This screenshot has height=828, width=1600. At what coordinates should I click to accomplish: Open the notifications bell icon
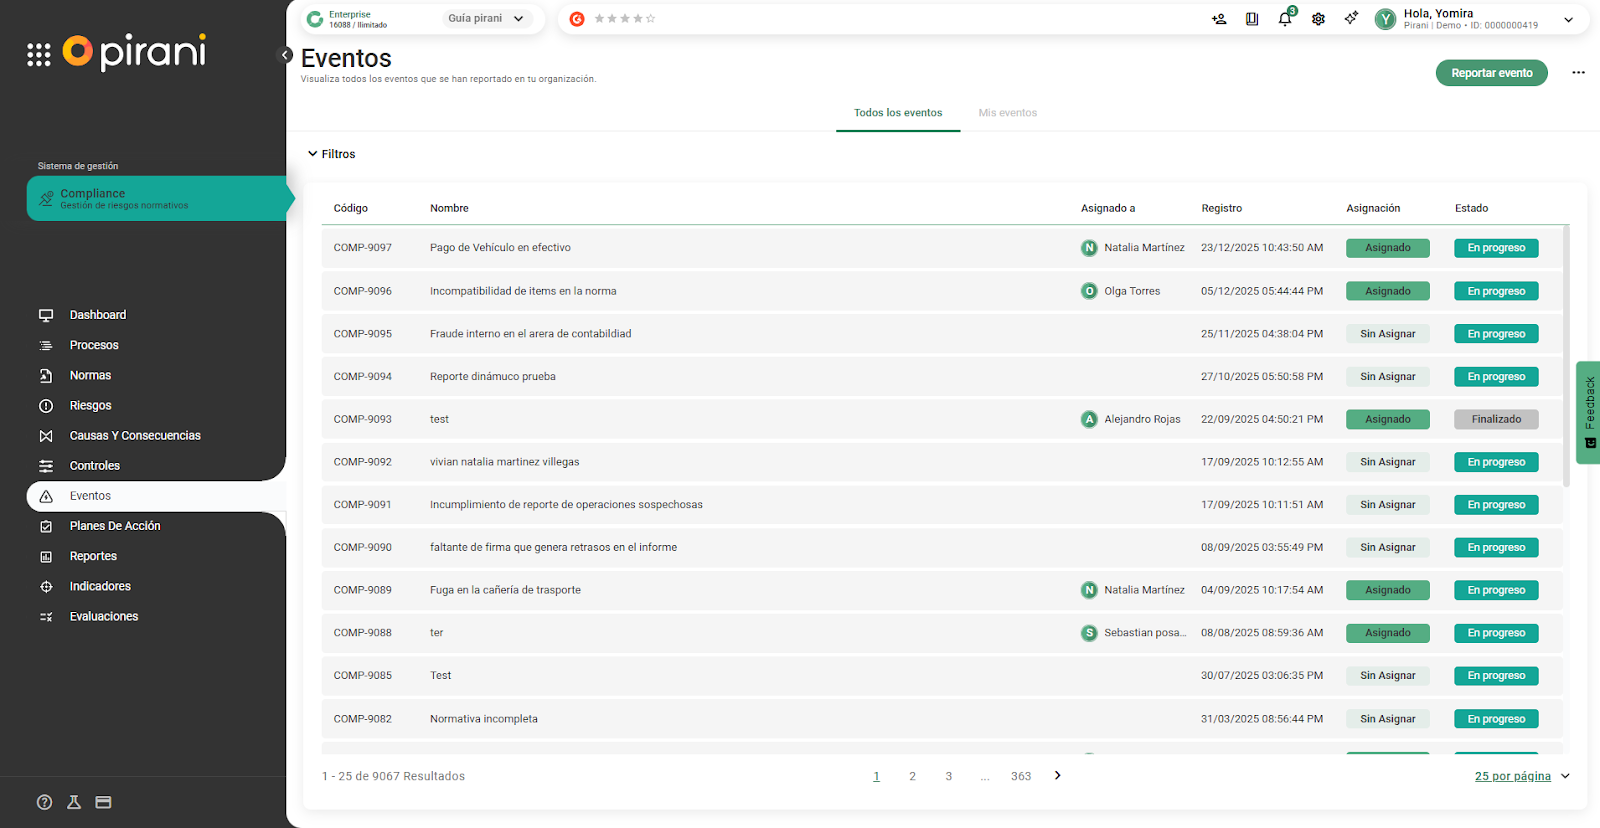(x=1285, y=19)
